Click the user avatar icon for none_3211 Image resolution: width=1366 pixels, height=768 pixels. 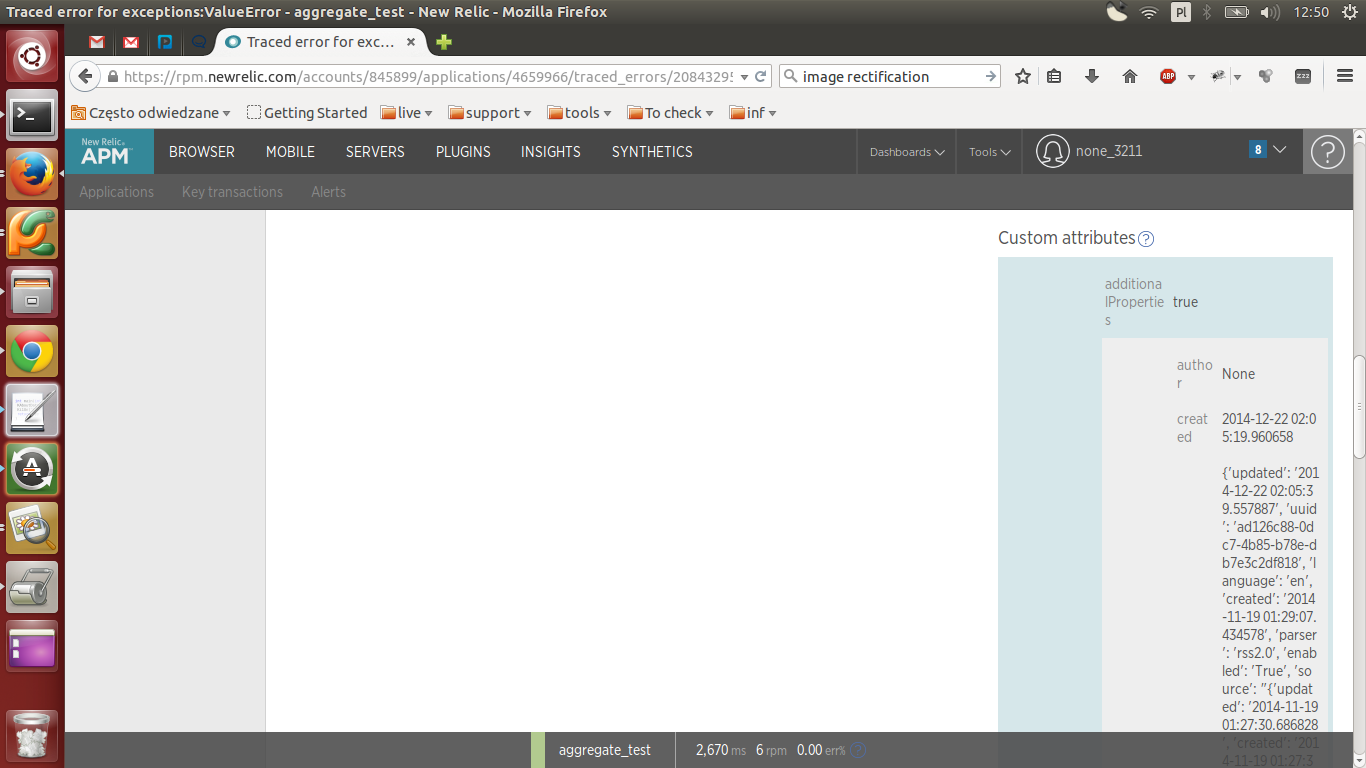[x=1052, y=152]
